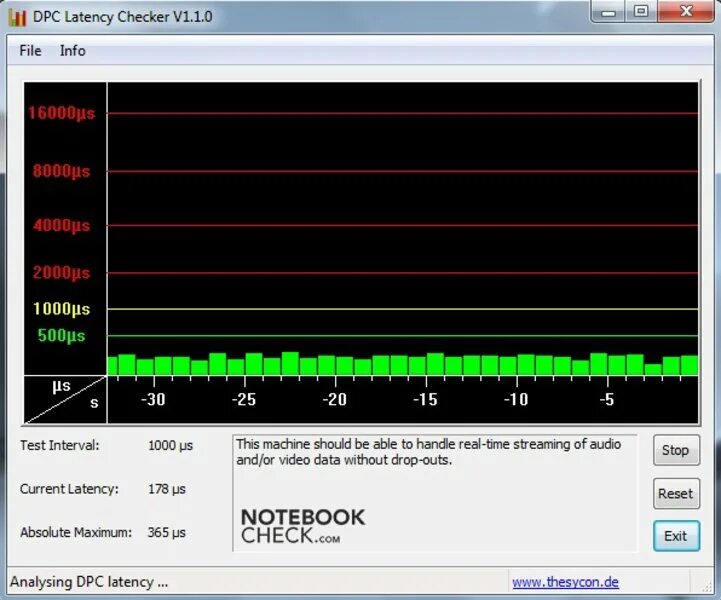This screenshot has height=600, width=721.
Task: Select the 2000µs axis label
Action: [x=62, y=273]
